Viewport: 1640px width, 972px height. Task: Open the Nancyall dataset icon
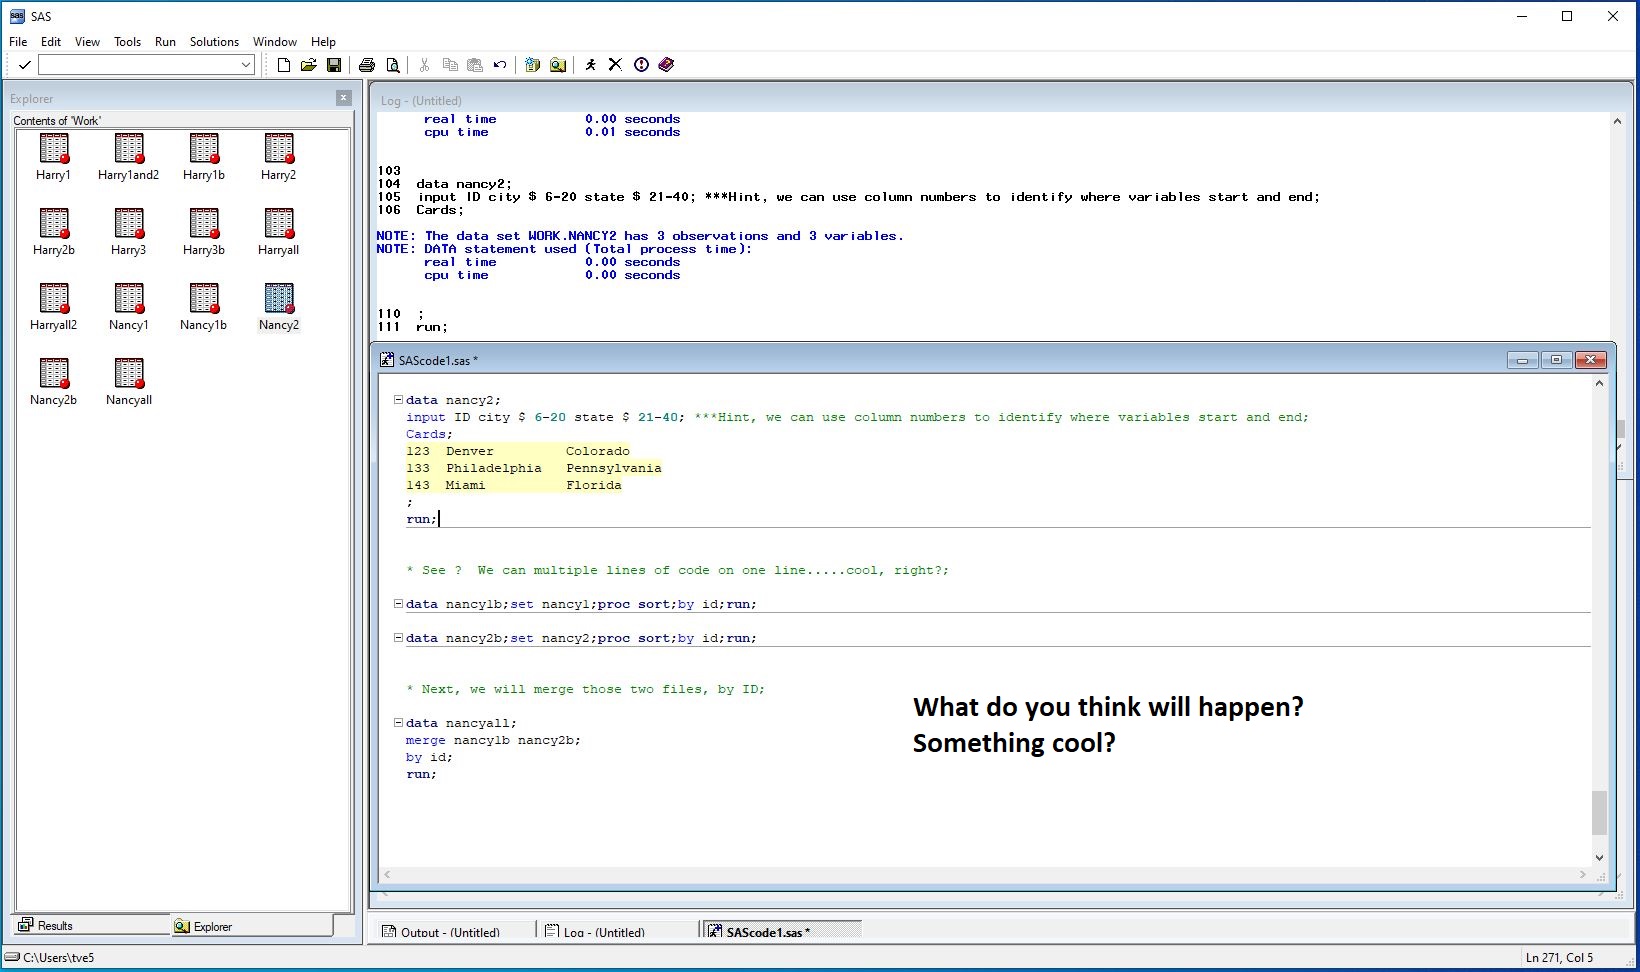(x=129, y=374)
